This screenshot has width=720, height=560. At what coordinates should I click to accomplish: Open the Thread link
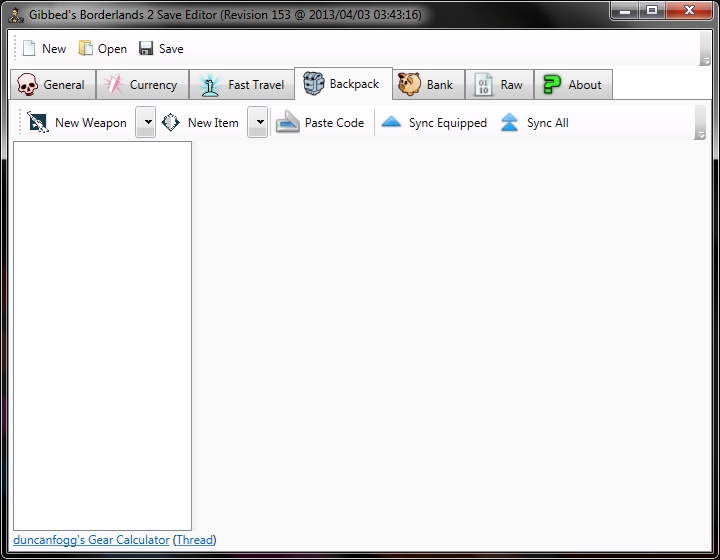click(x=195, y=540)
